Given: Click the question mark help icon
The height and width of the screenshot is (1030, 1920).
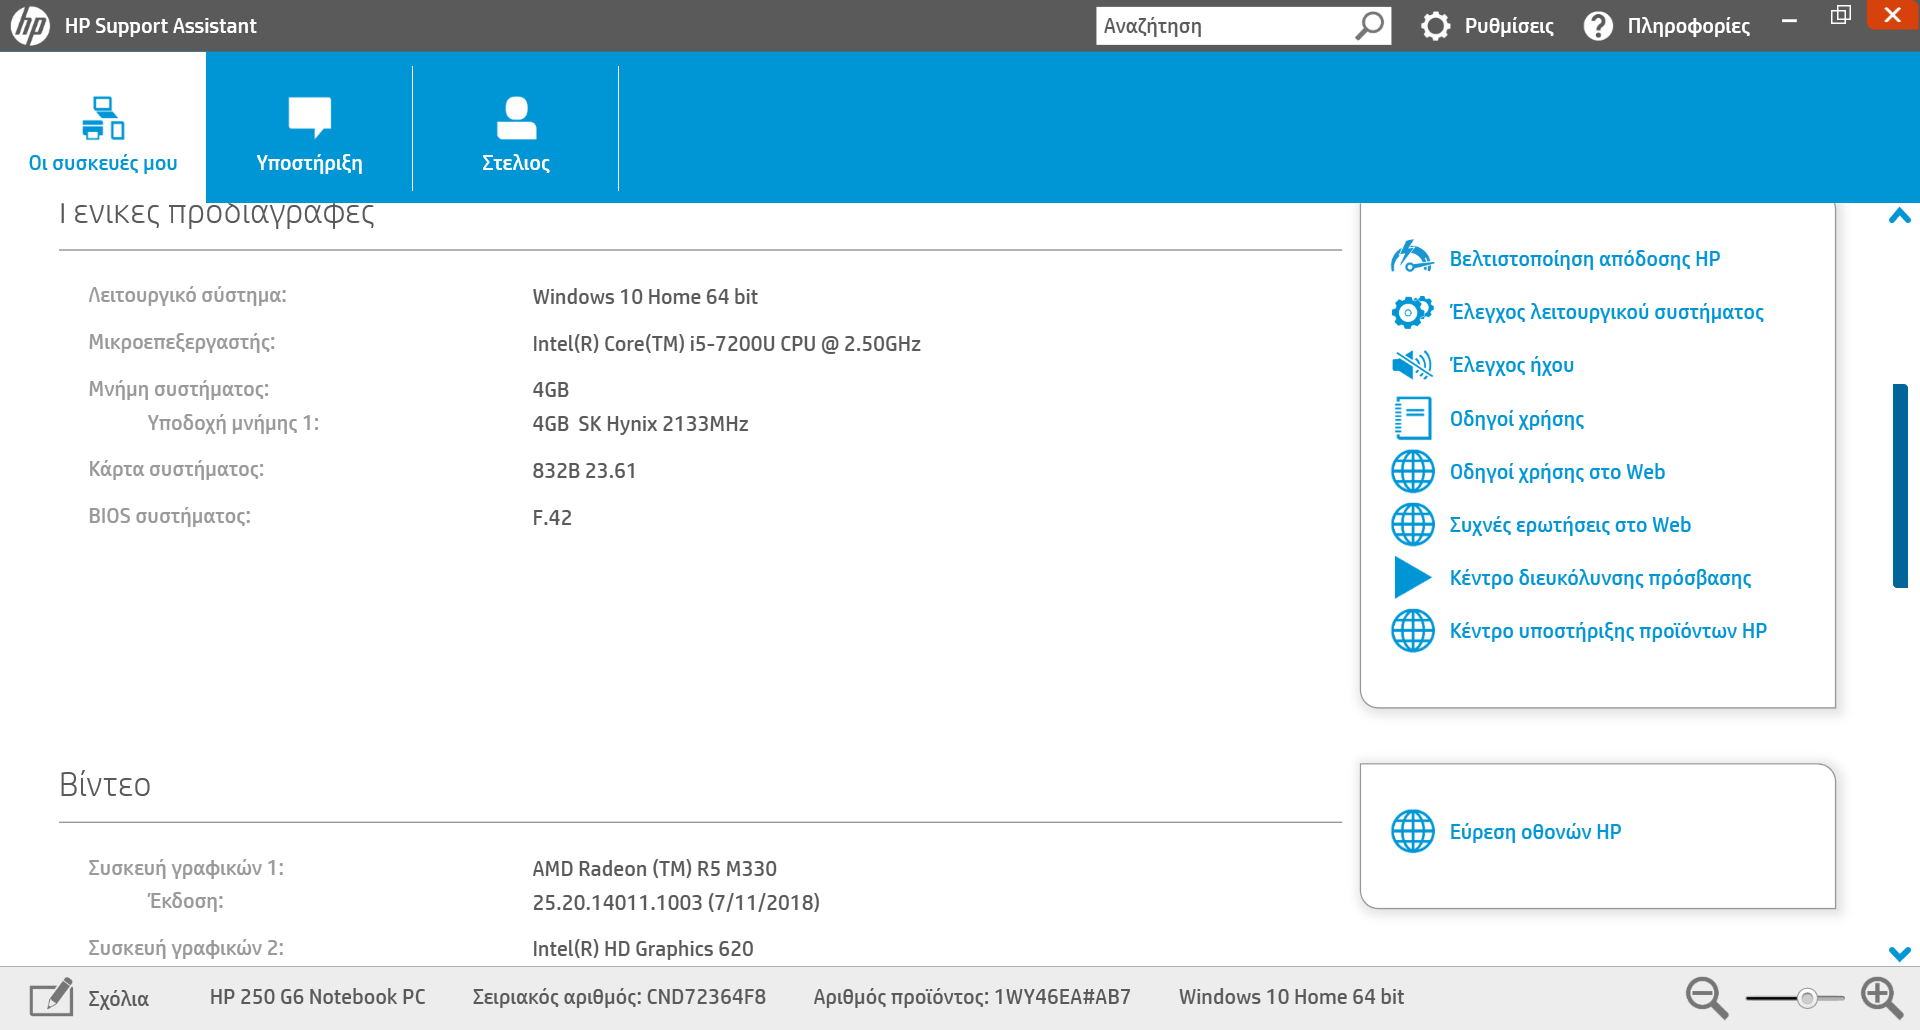Looking at the screenshot, I should tap(1598, 26).
